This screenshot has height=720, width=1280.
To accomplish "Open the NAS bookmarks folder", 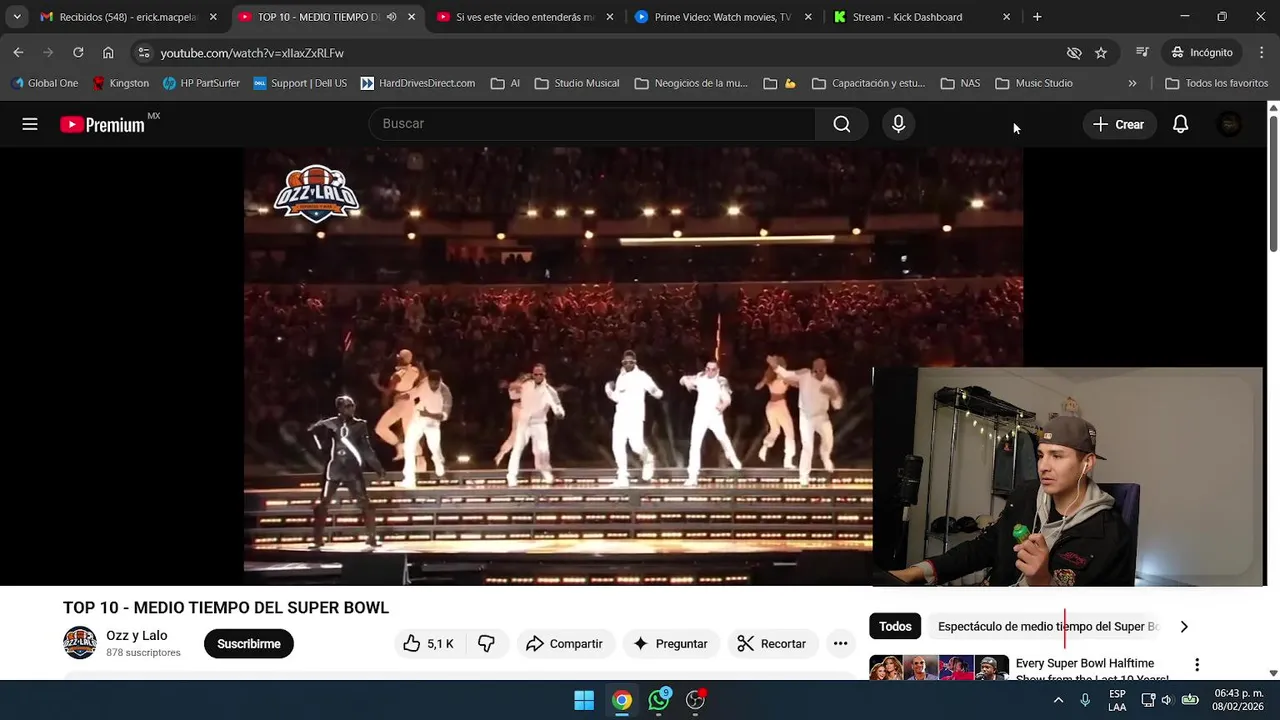I will pyautogui.click(x=960, y=83).
